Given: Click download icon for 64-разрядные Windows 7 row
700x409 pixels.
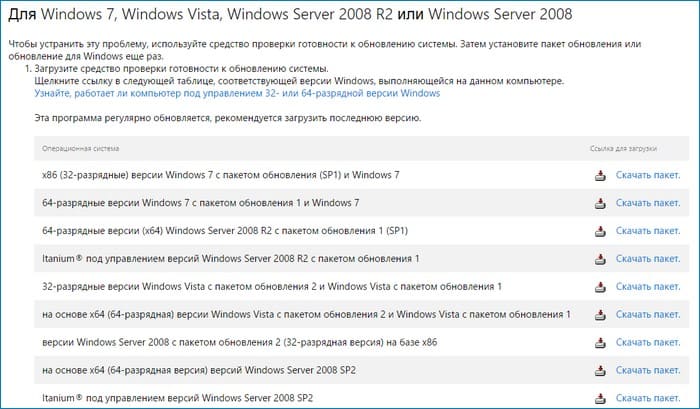Looking at the screenshot, I should [x=600, y=203].
